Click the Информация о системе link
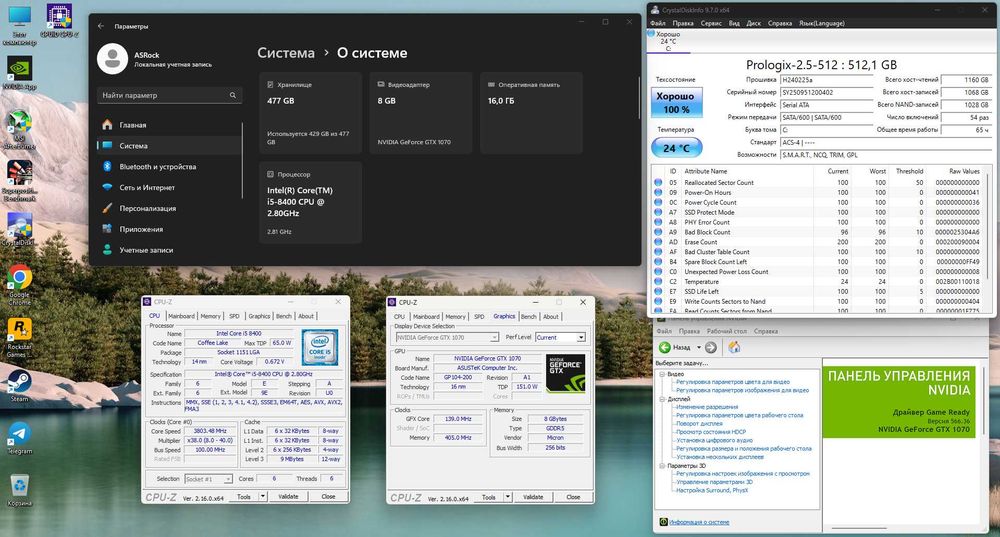Viewport: 1000px width, 537px height. click(699, 522)
